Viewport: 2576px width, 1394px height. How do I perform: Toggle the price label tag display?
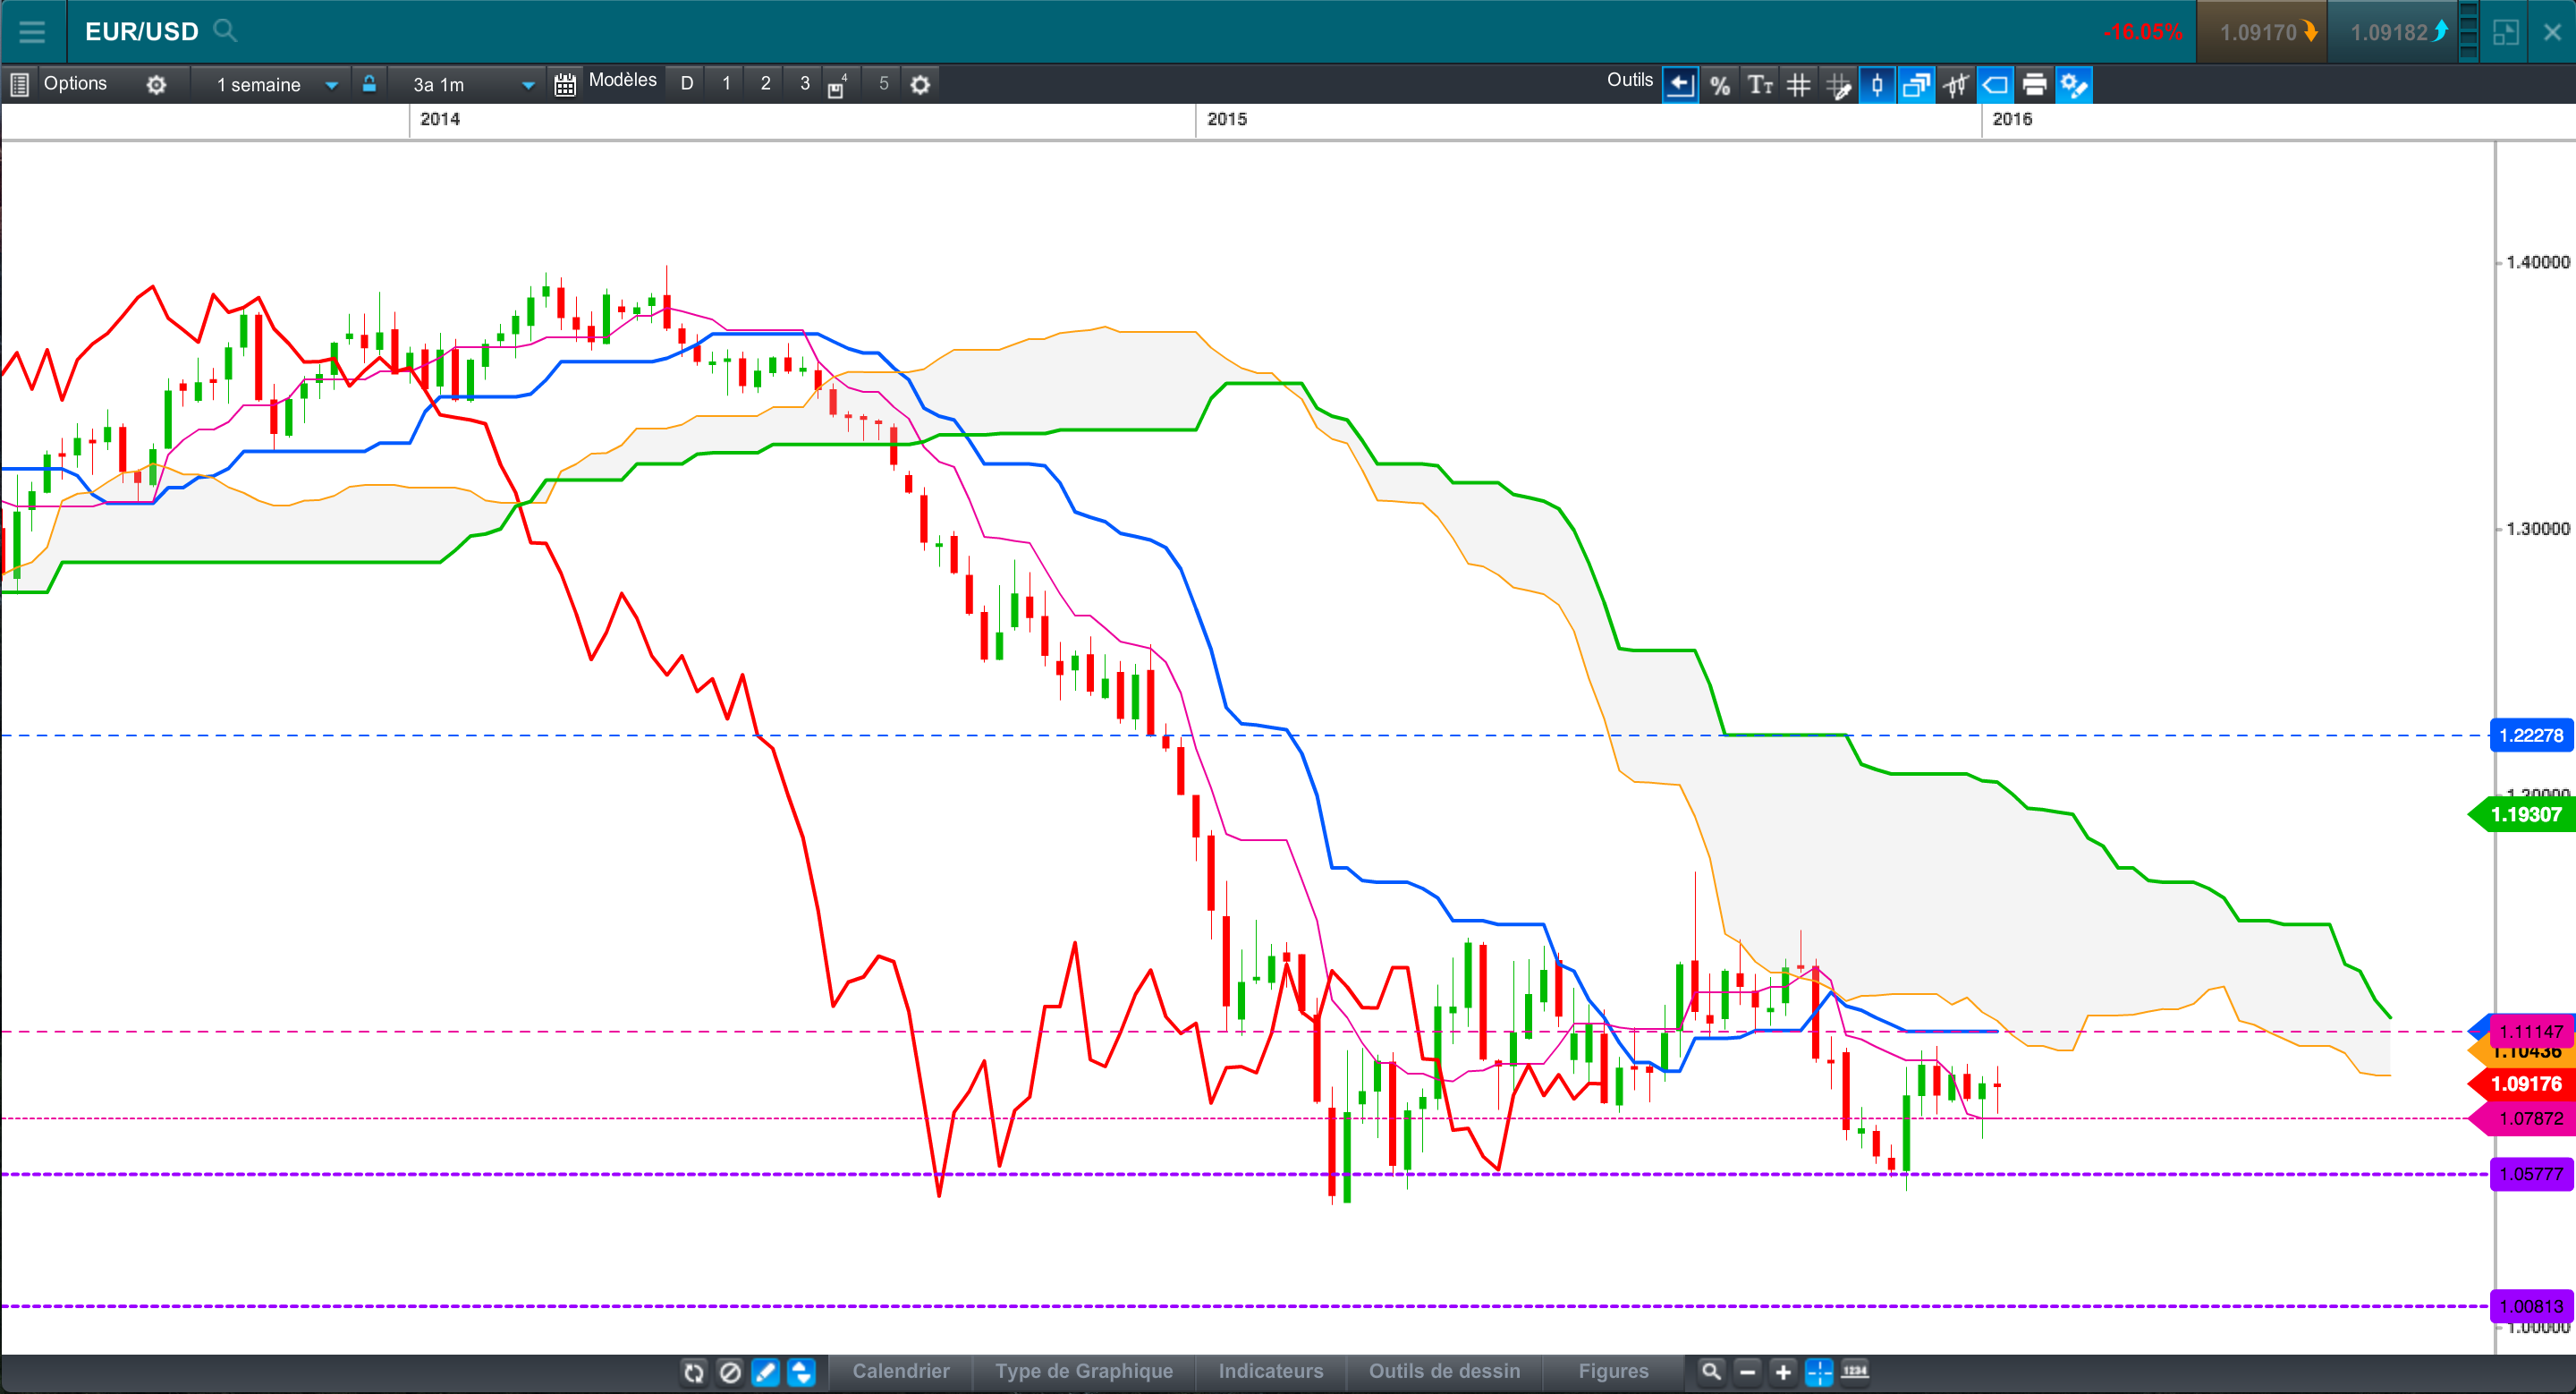[x=1995, y=85]
